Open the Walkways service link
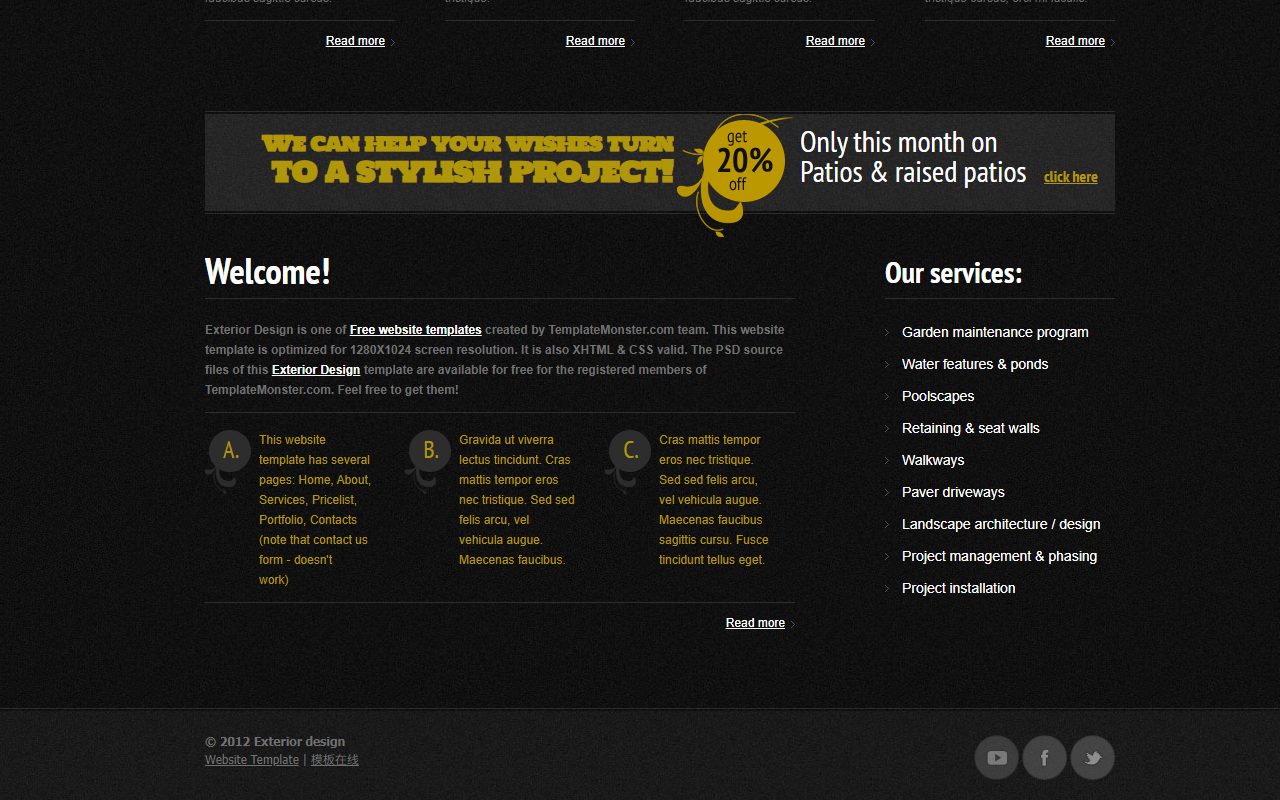1280x800 pixels. tap(933, 460)
